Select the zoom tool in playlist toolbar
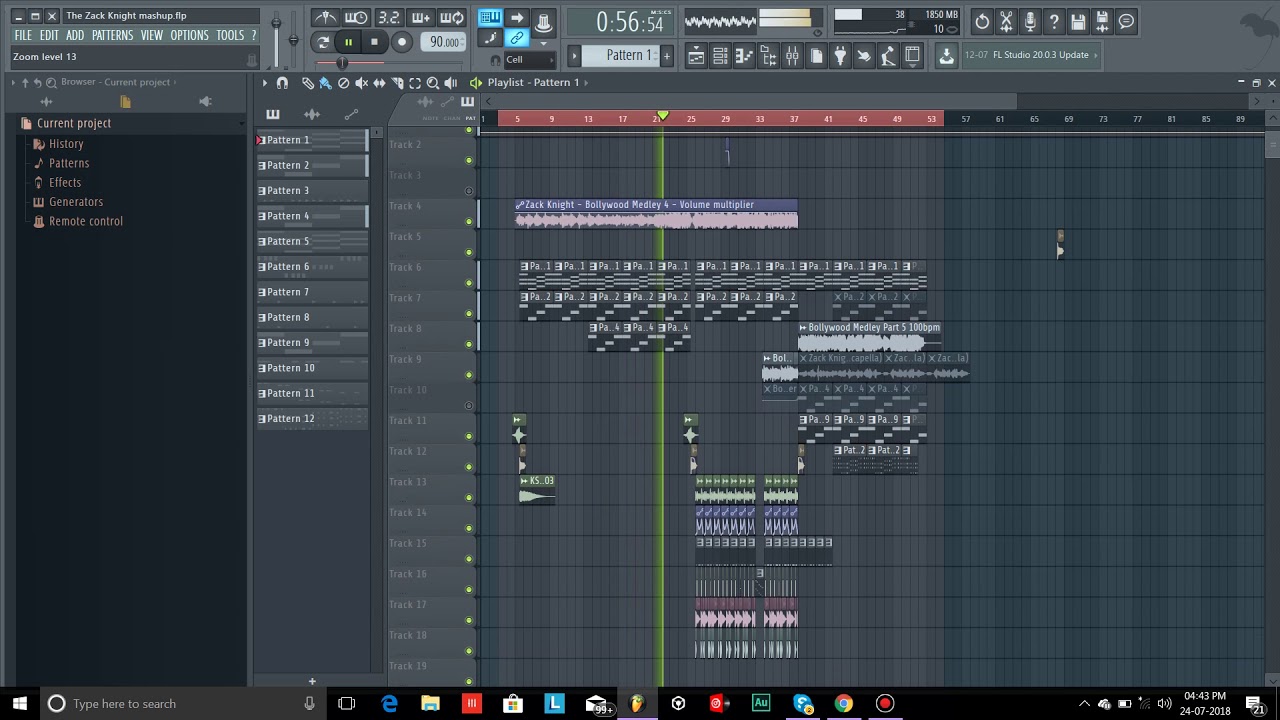This screenshot has height=720, width=1280. tap(433, 83)
